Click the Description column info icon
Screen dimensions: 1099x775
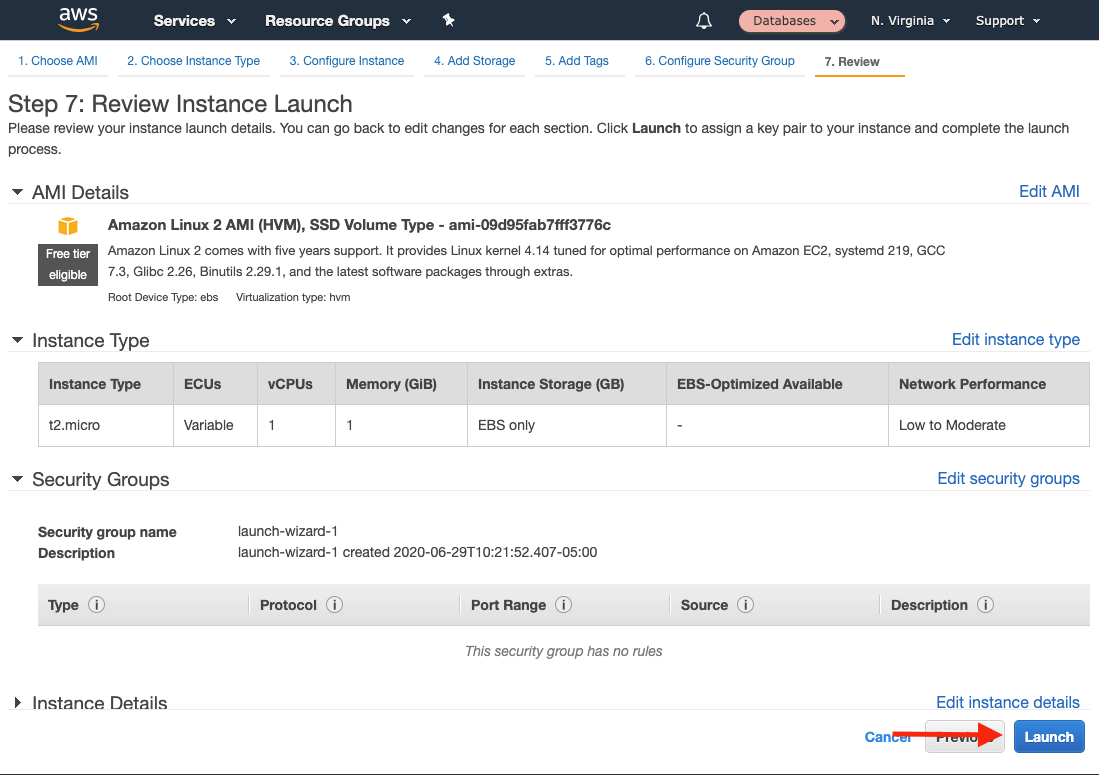[985, 605]
